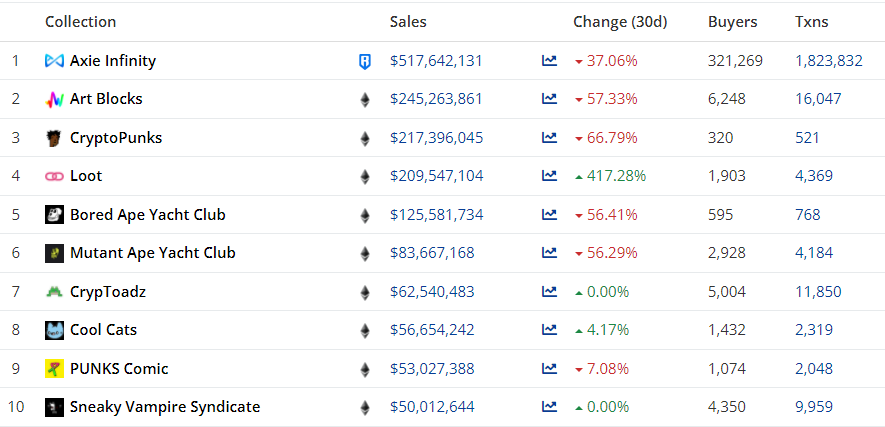The image size is (885, 427).
Task: Click the Axie Infinity collection logo
Action: point(54,61)
